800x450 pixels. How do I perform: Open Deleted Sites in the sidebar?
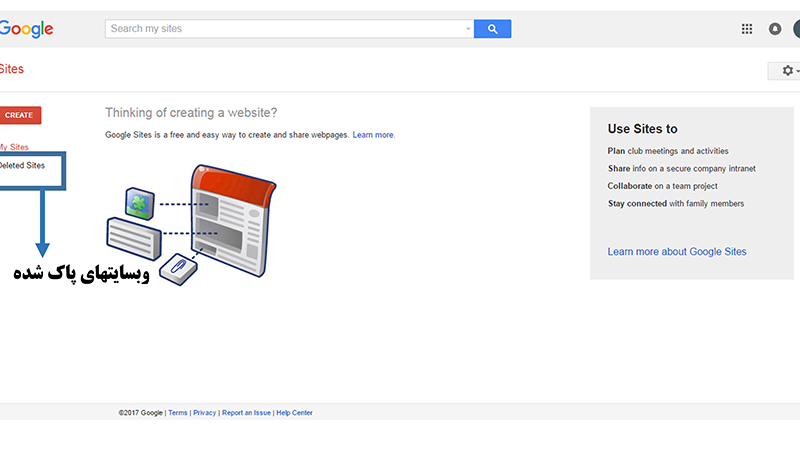[x=22, y=165]
